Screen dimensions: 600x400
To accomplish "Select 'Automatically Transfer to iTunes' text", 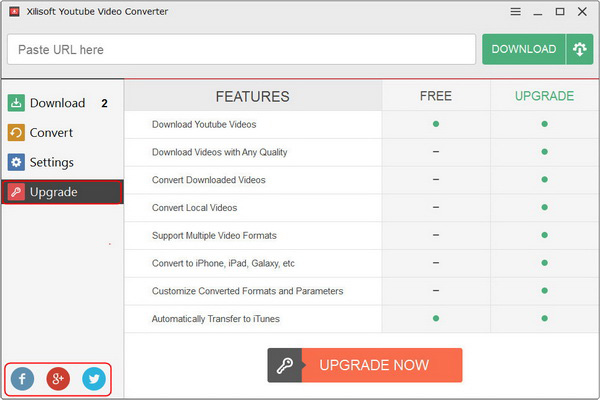I will coord(215,319).
